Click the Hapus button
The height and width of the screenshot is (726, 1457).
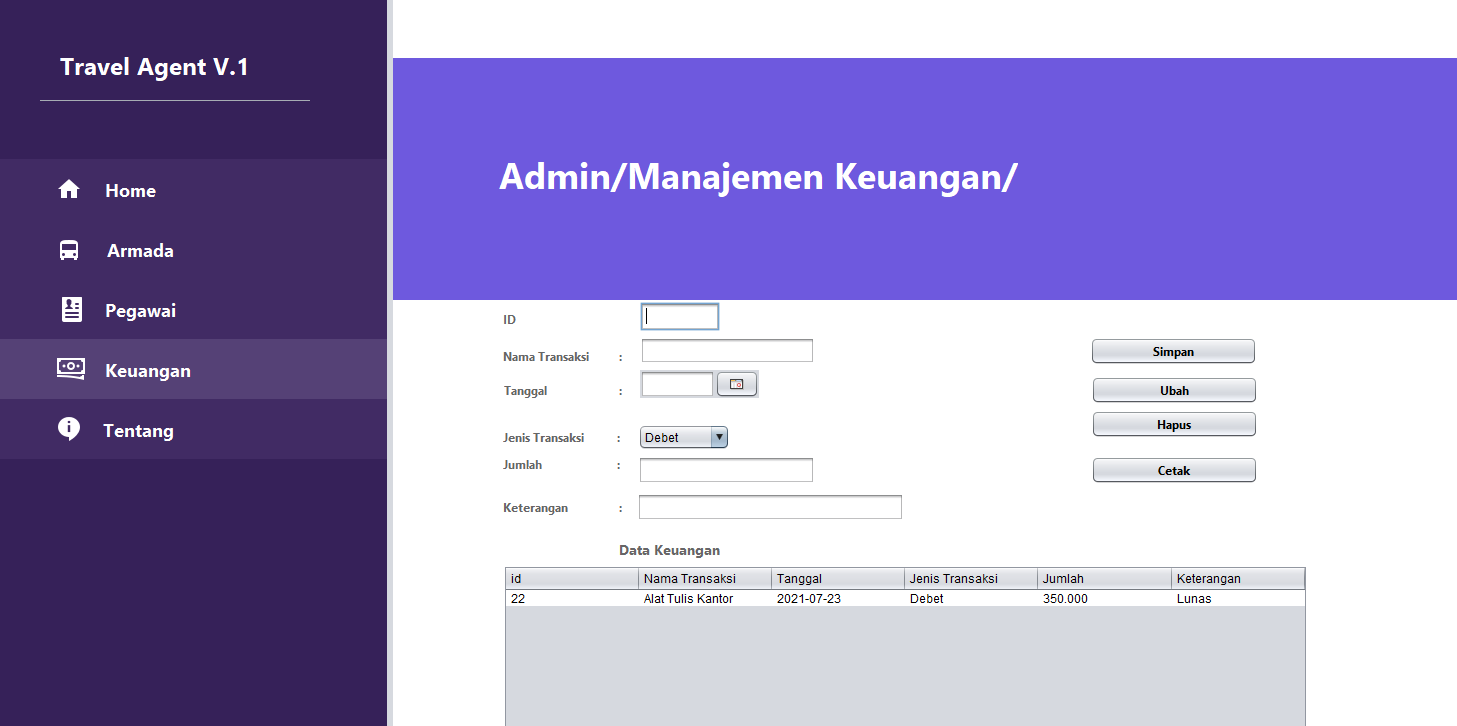(1174, 424)
